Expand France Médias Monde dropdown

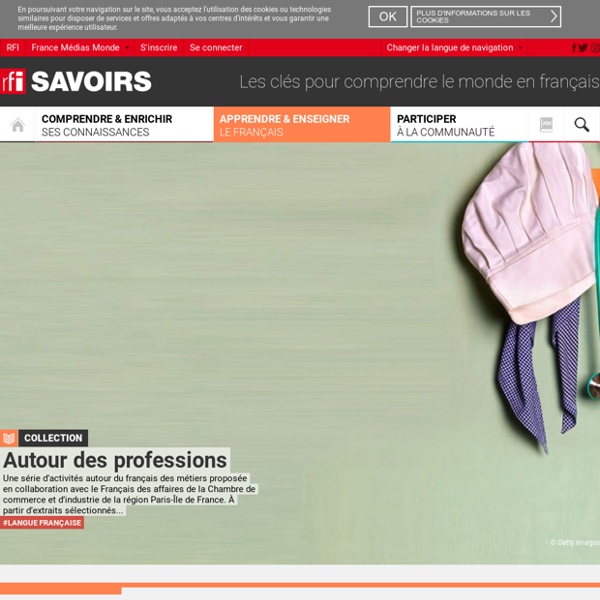coord(80,48)
